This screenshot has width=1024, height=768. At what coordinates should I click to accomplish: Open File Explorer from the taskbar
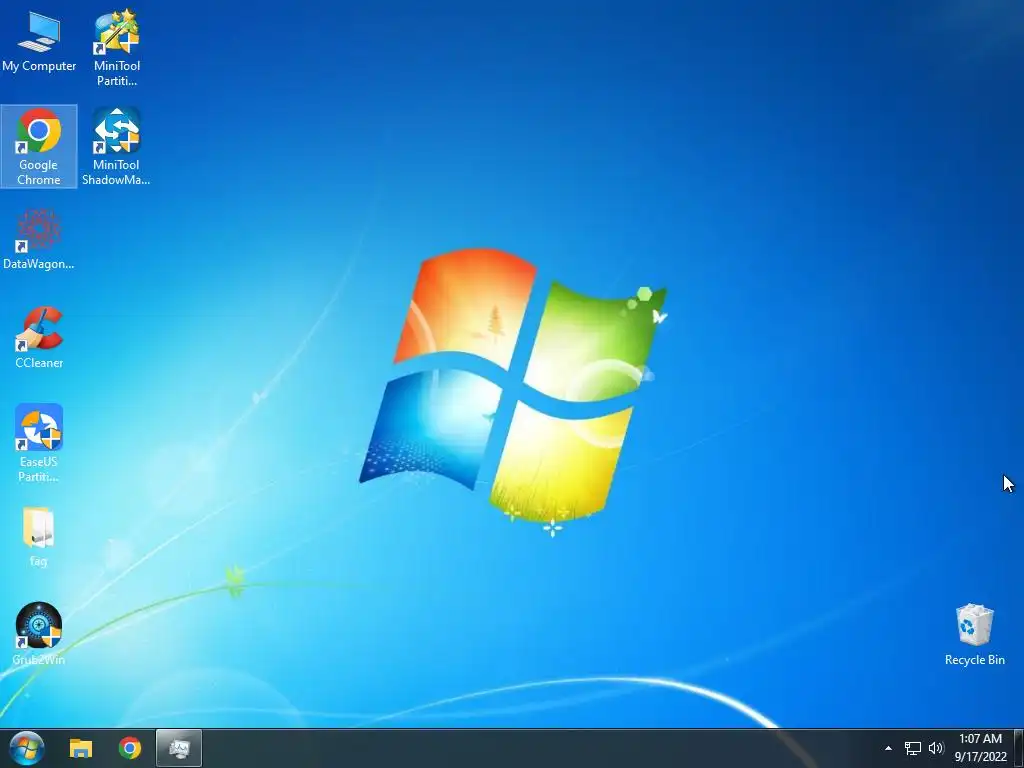click(81, 748)
